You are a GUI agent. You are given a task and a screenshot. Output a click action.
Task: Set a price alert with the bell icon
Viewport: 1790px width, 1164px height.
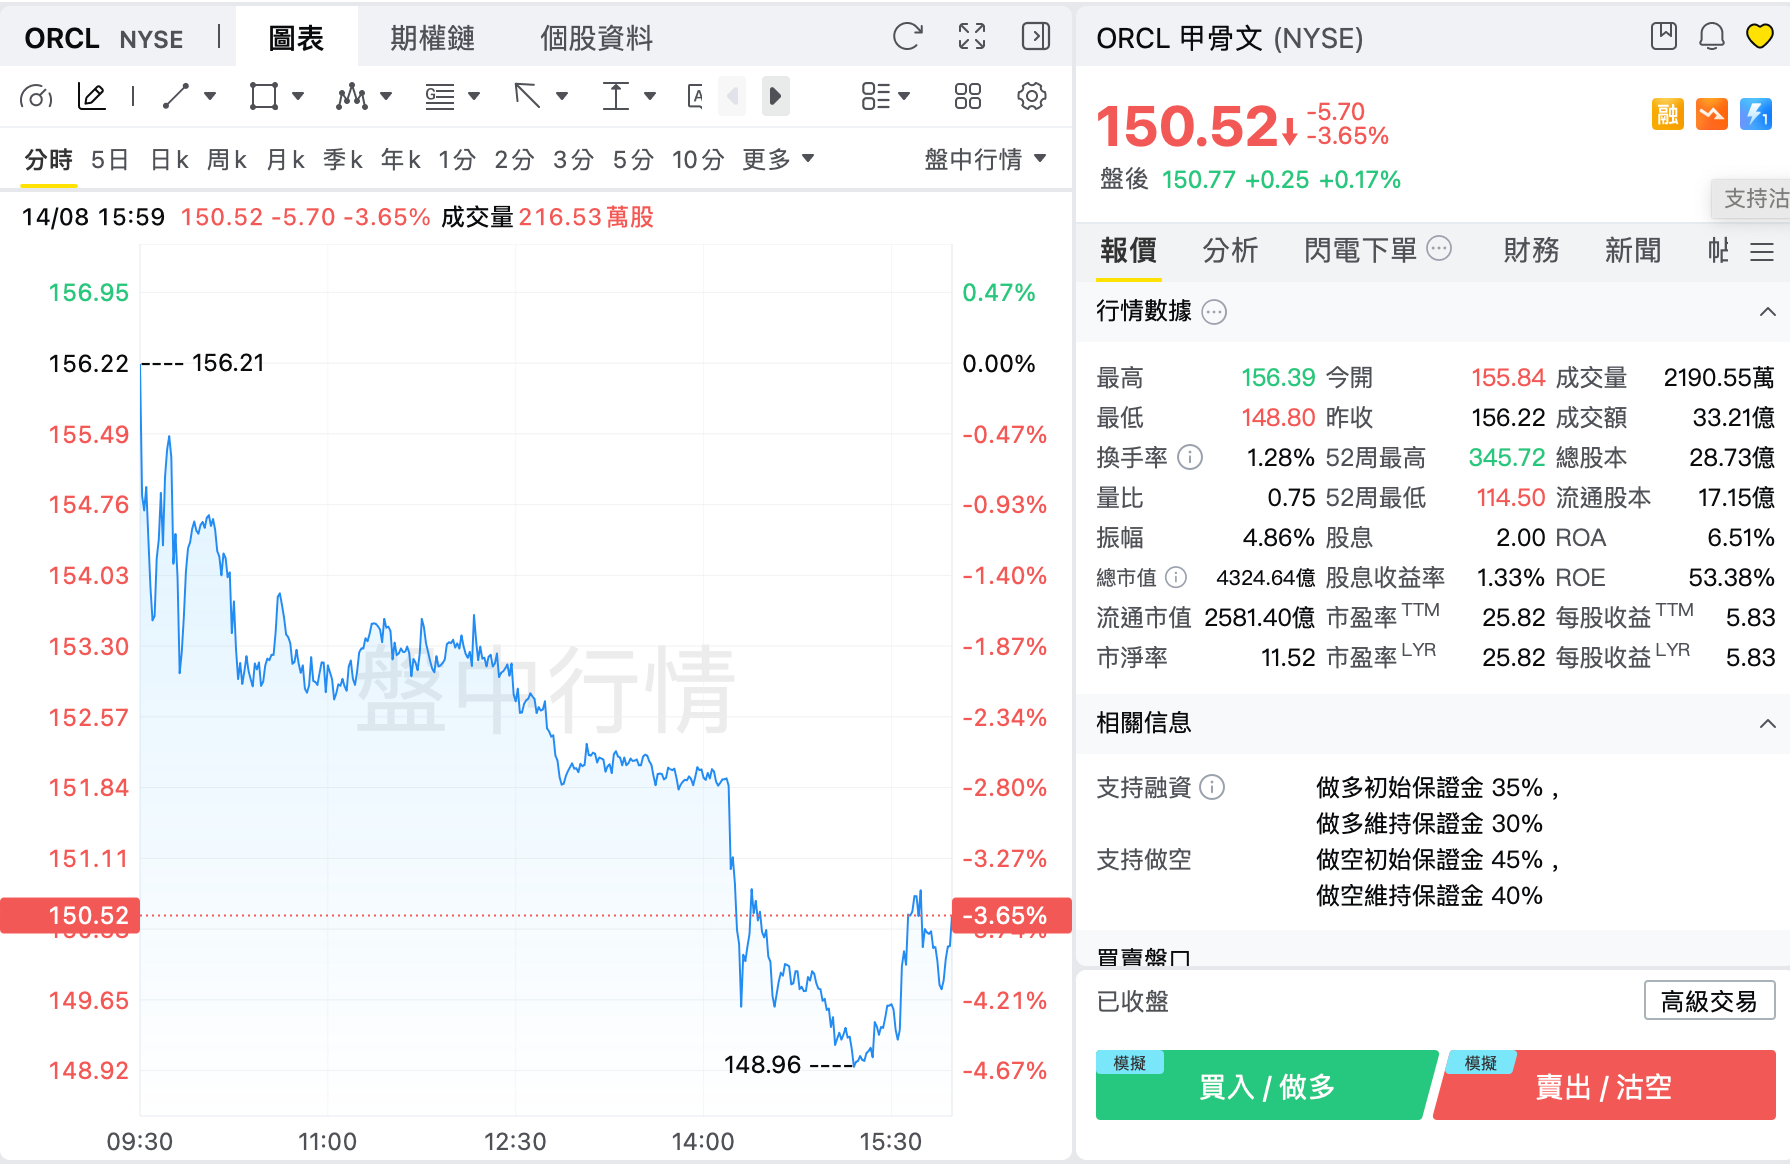tap(1712, 36)
